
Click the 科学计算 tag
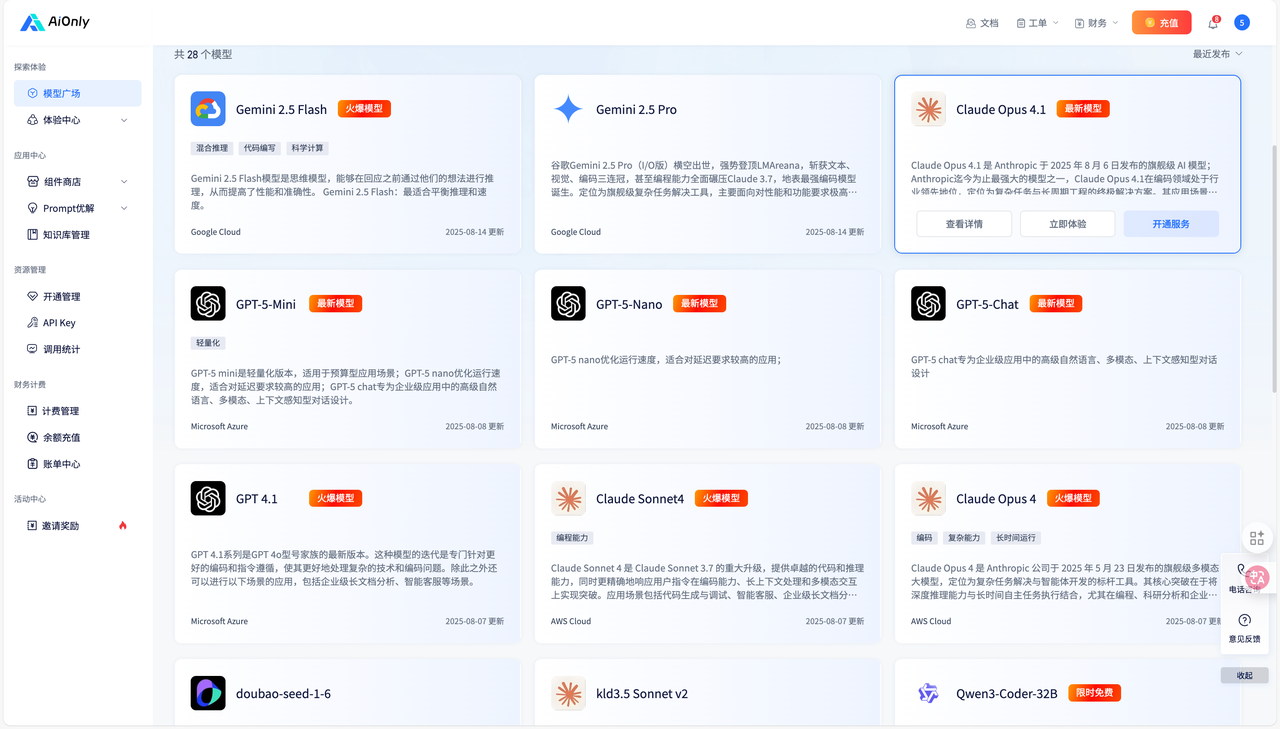click(307, 148)
